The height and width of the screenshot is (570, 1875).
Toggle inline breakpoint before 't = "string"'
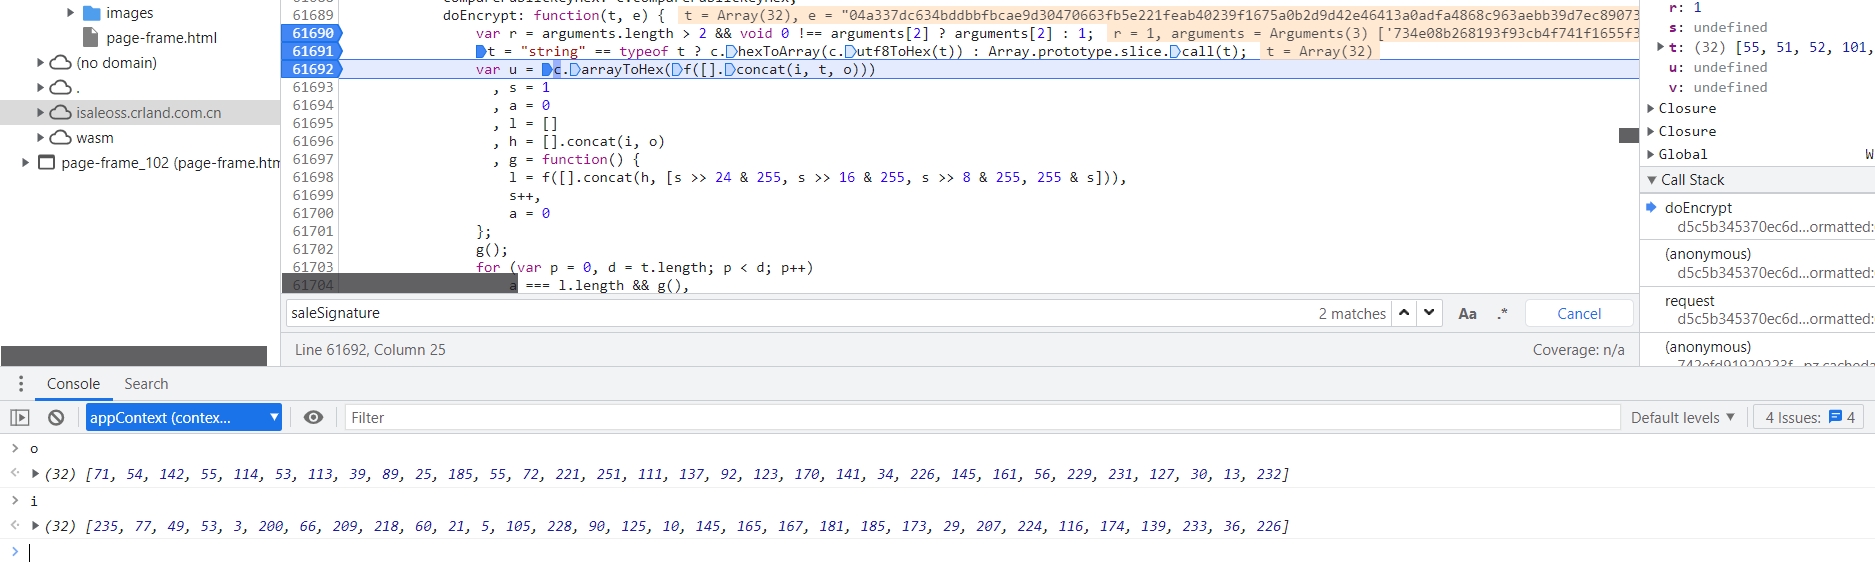[481, 51]
